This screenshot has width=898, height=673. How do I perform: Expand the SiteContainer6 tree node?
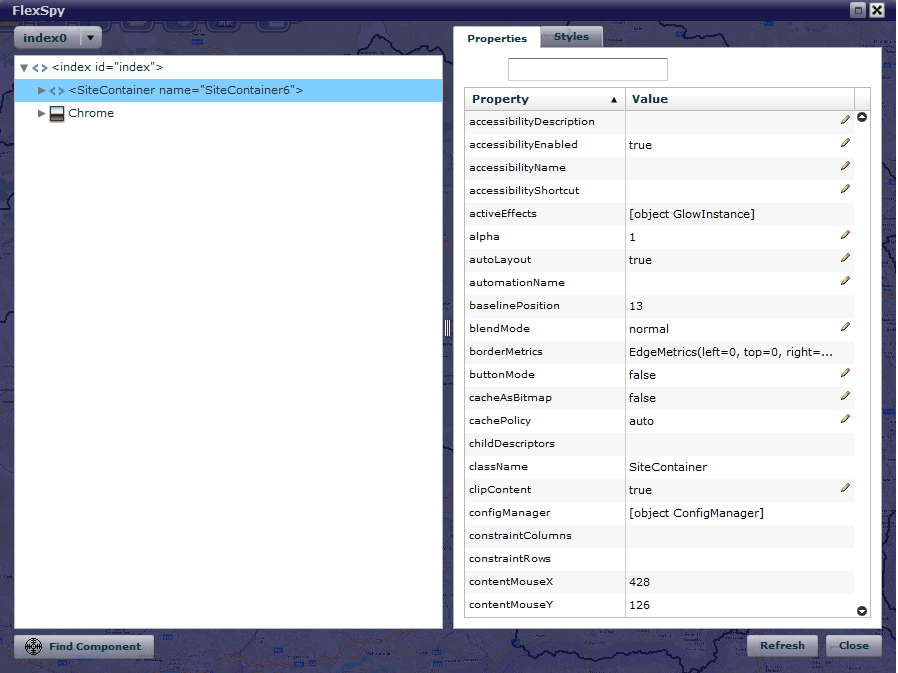point(41,91)
